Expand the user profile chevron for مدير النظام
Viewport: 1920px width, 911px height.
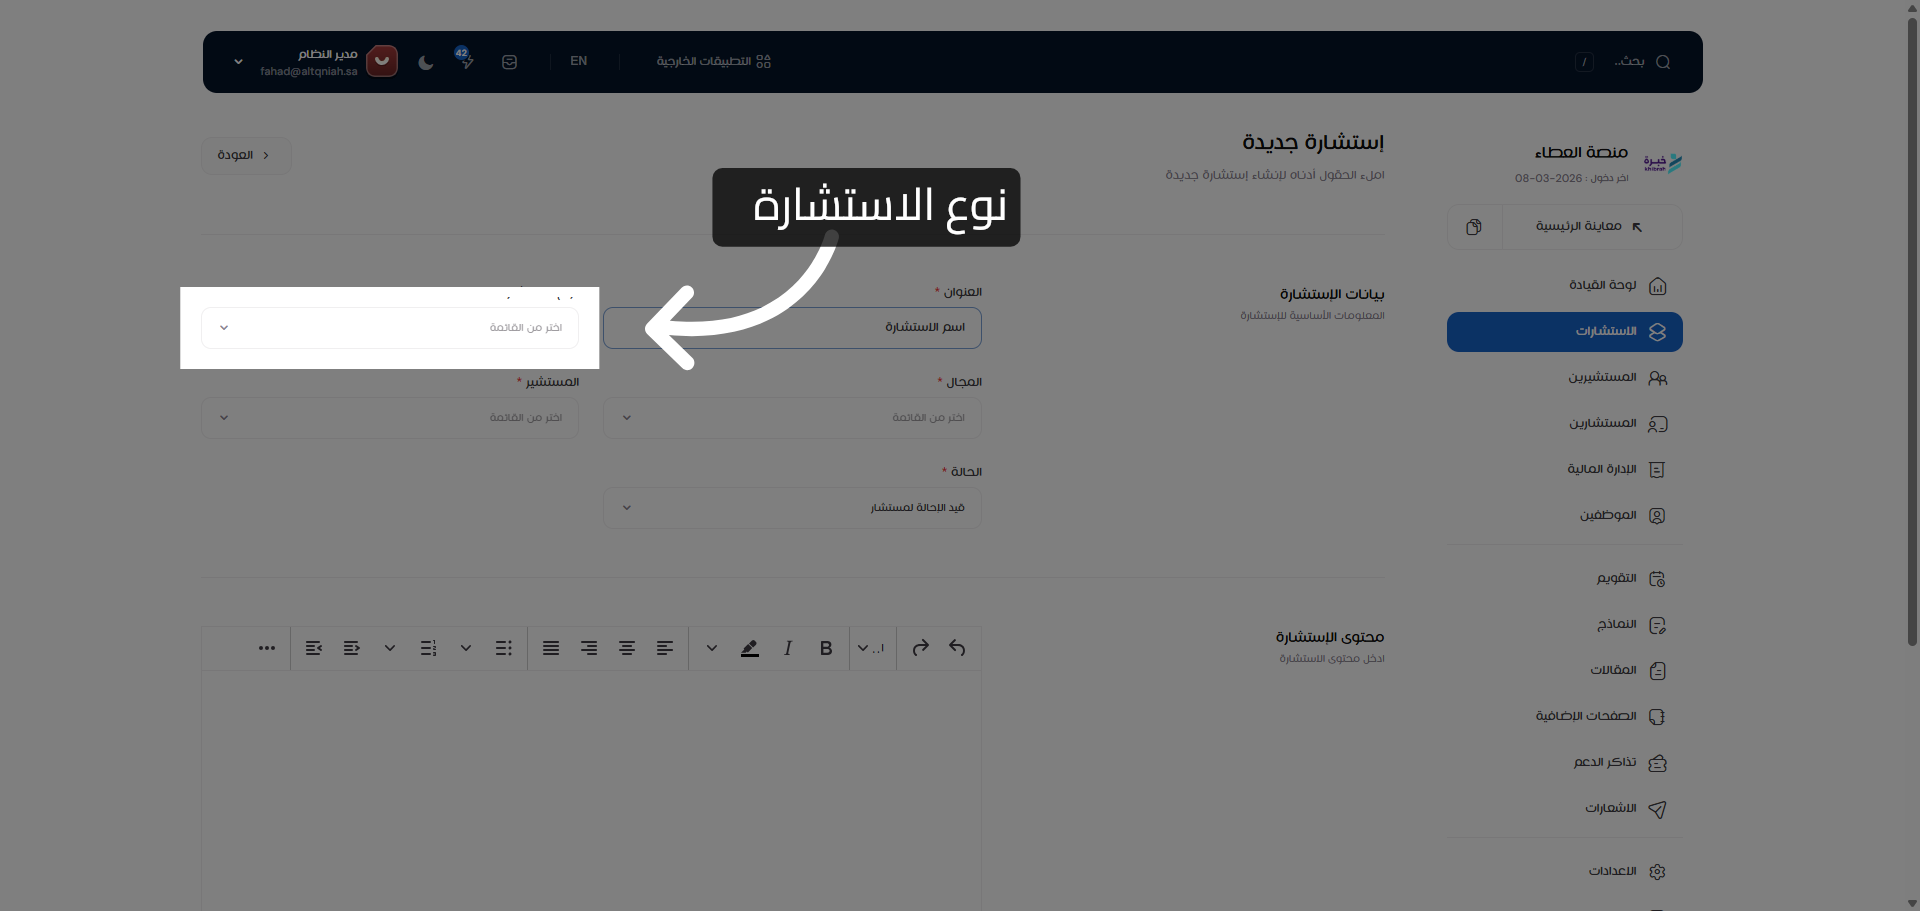click(238, 61)
